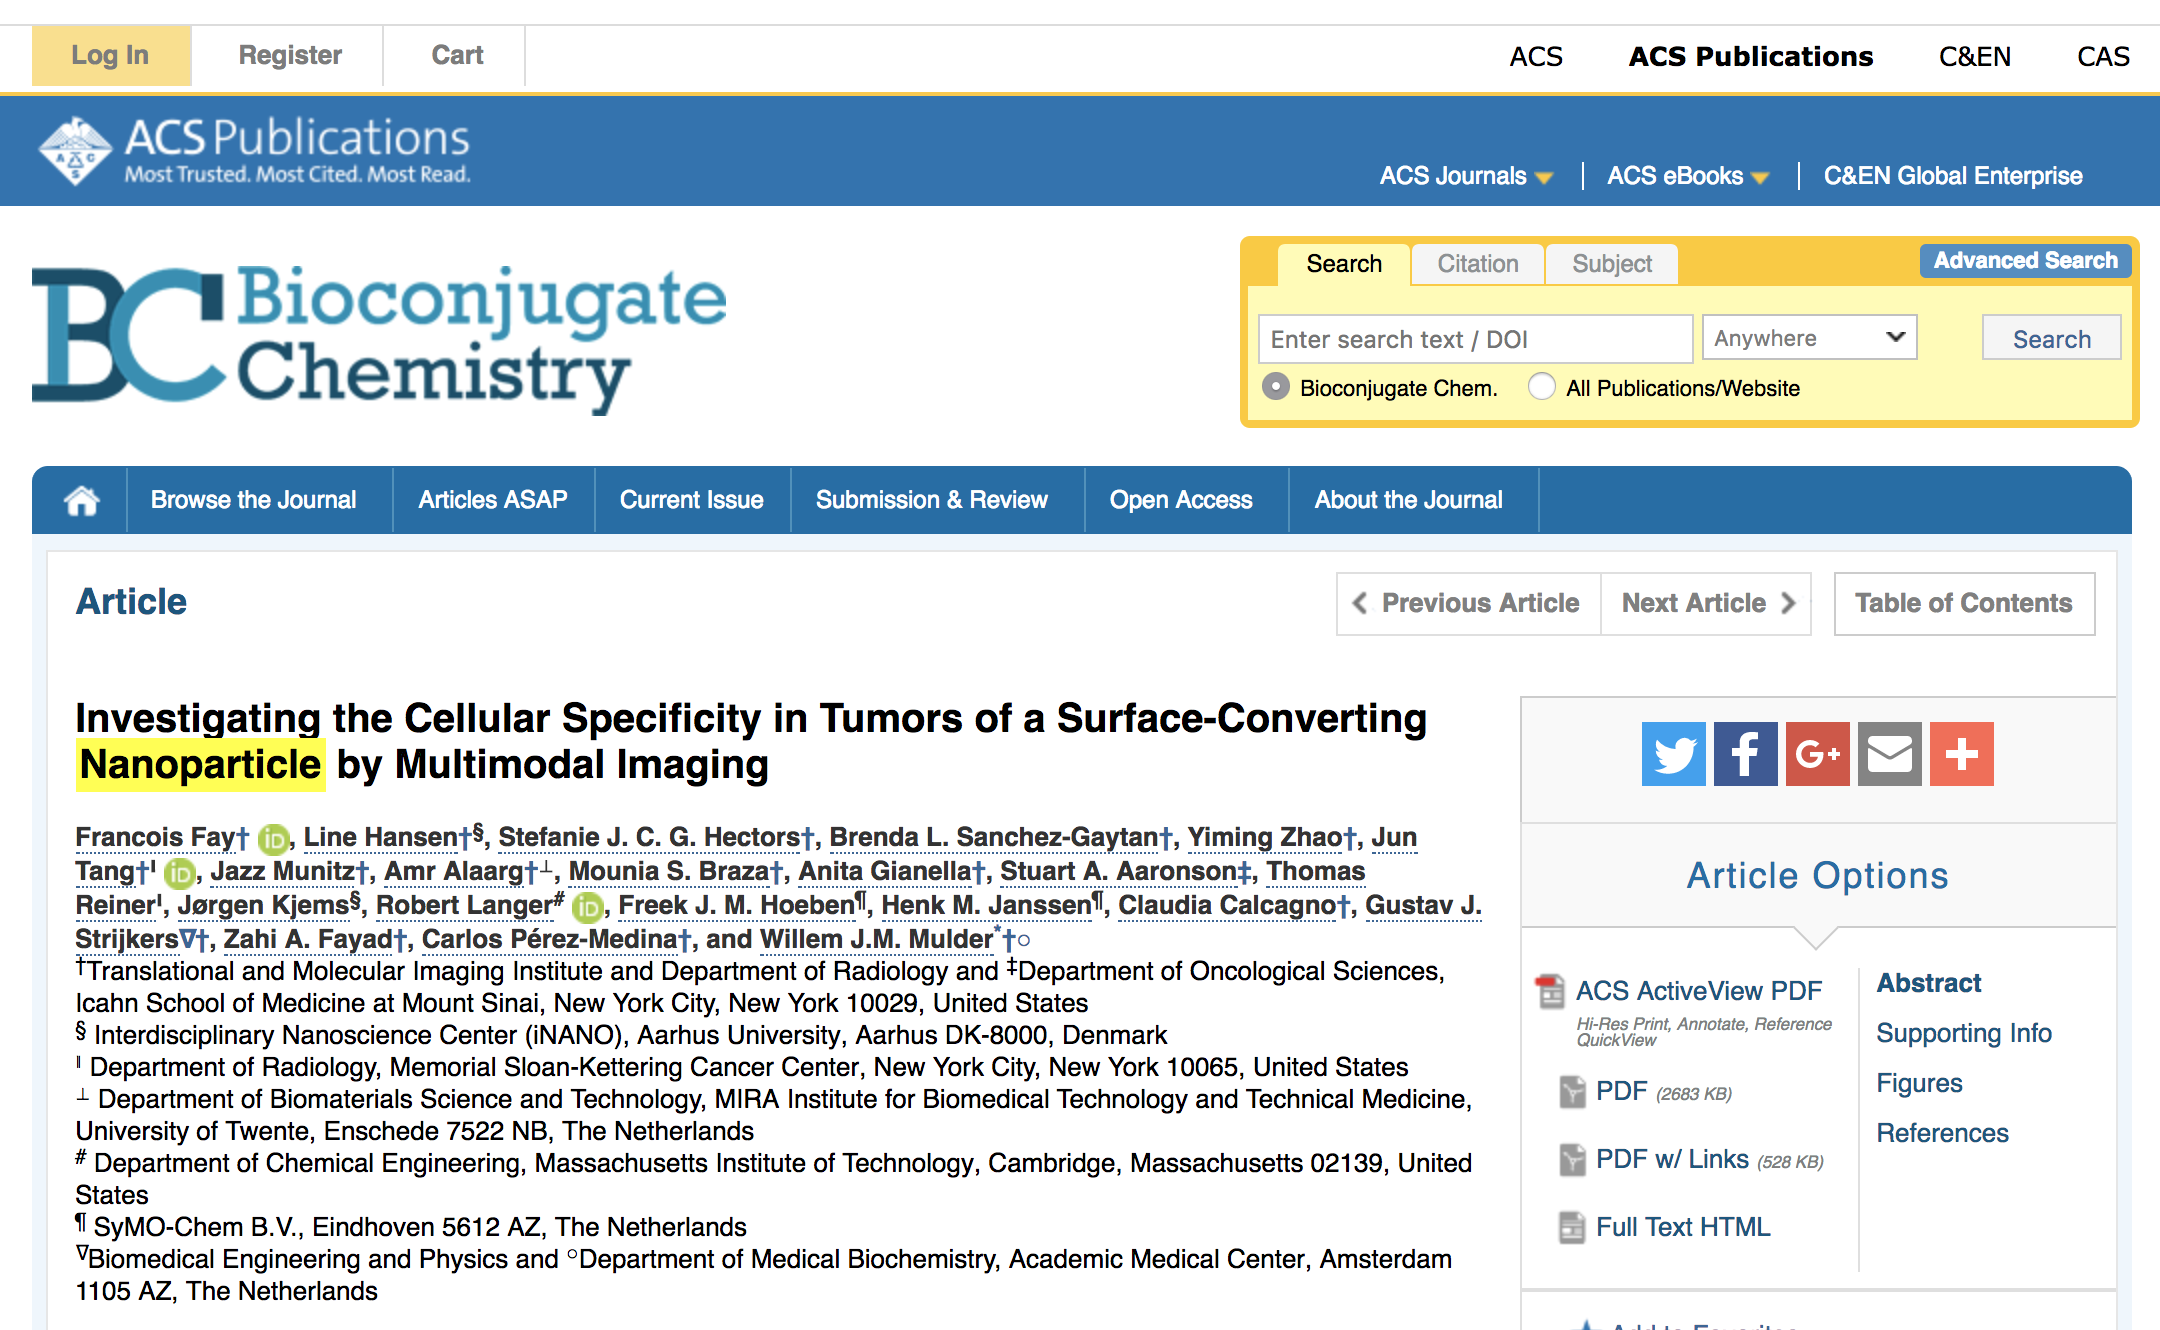Open more sharing options plus icon

click(1961, 754)
